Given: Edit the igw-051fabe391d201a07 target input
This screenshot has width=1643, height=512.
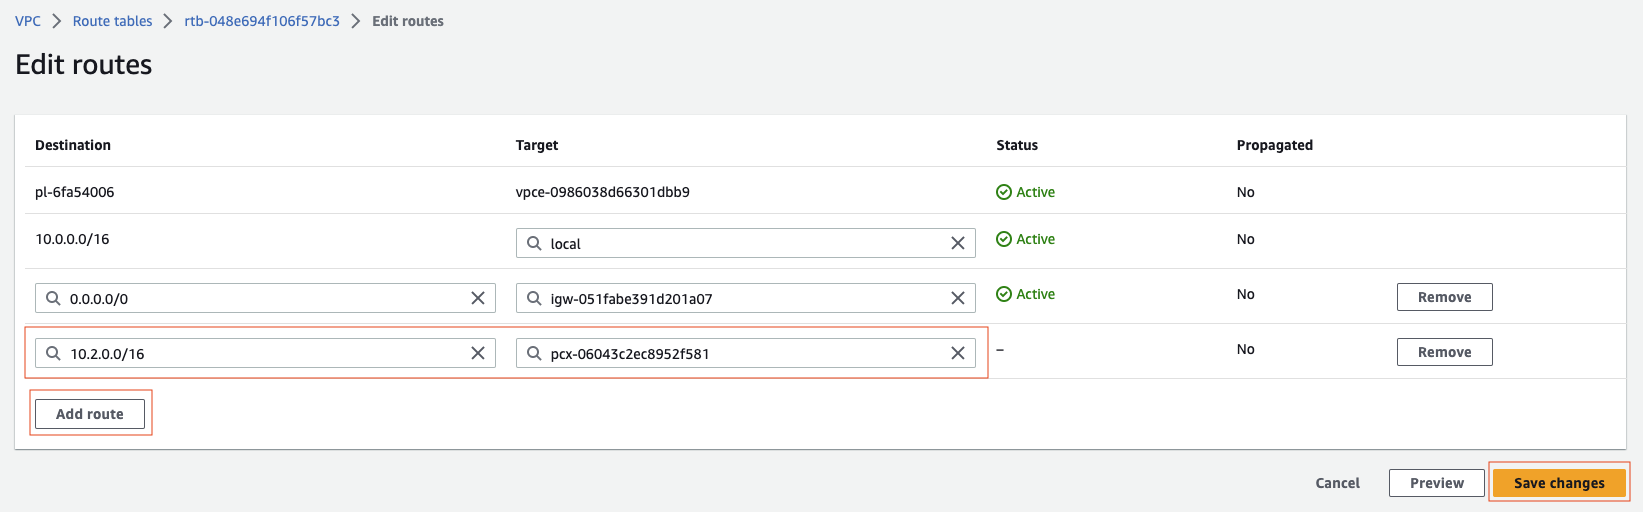Looking at the screenshot, I should tap(745, 298).
